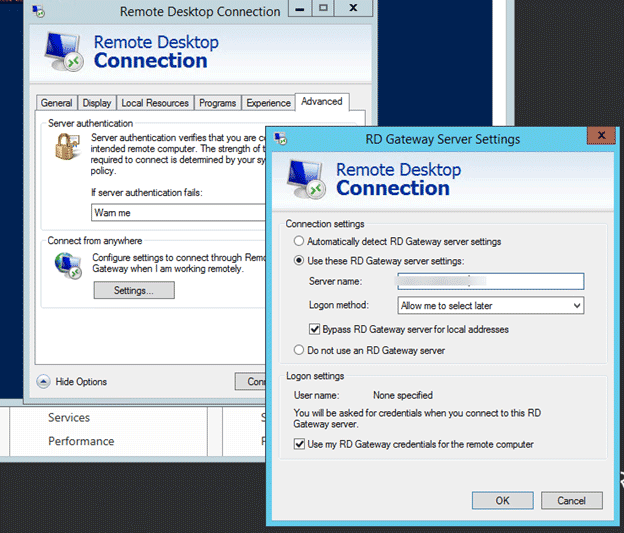Click the padlock server authentication icon
The width and height of the screenshot is (624, 533).
pos(68,148)
